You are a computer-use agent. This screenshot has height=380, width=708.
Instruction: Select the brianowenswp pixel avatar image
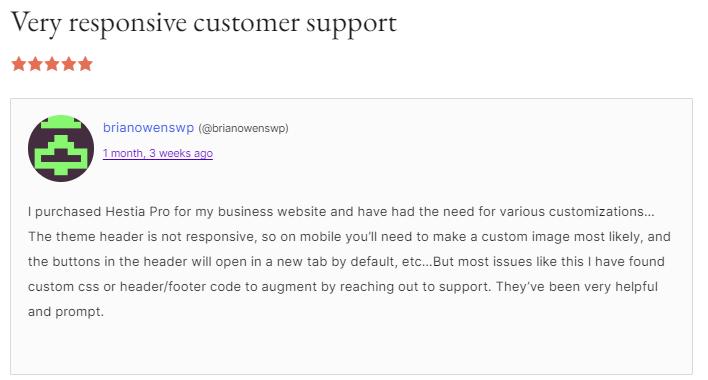pyautogui.click(x=61, y=148)
